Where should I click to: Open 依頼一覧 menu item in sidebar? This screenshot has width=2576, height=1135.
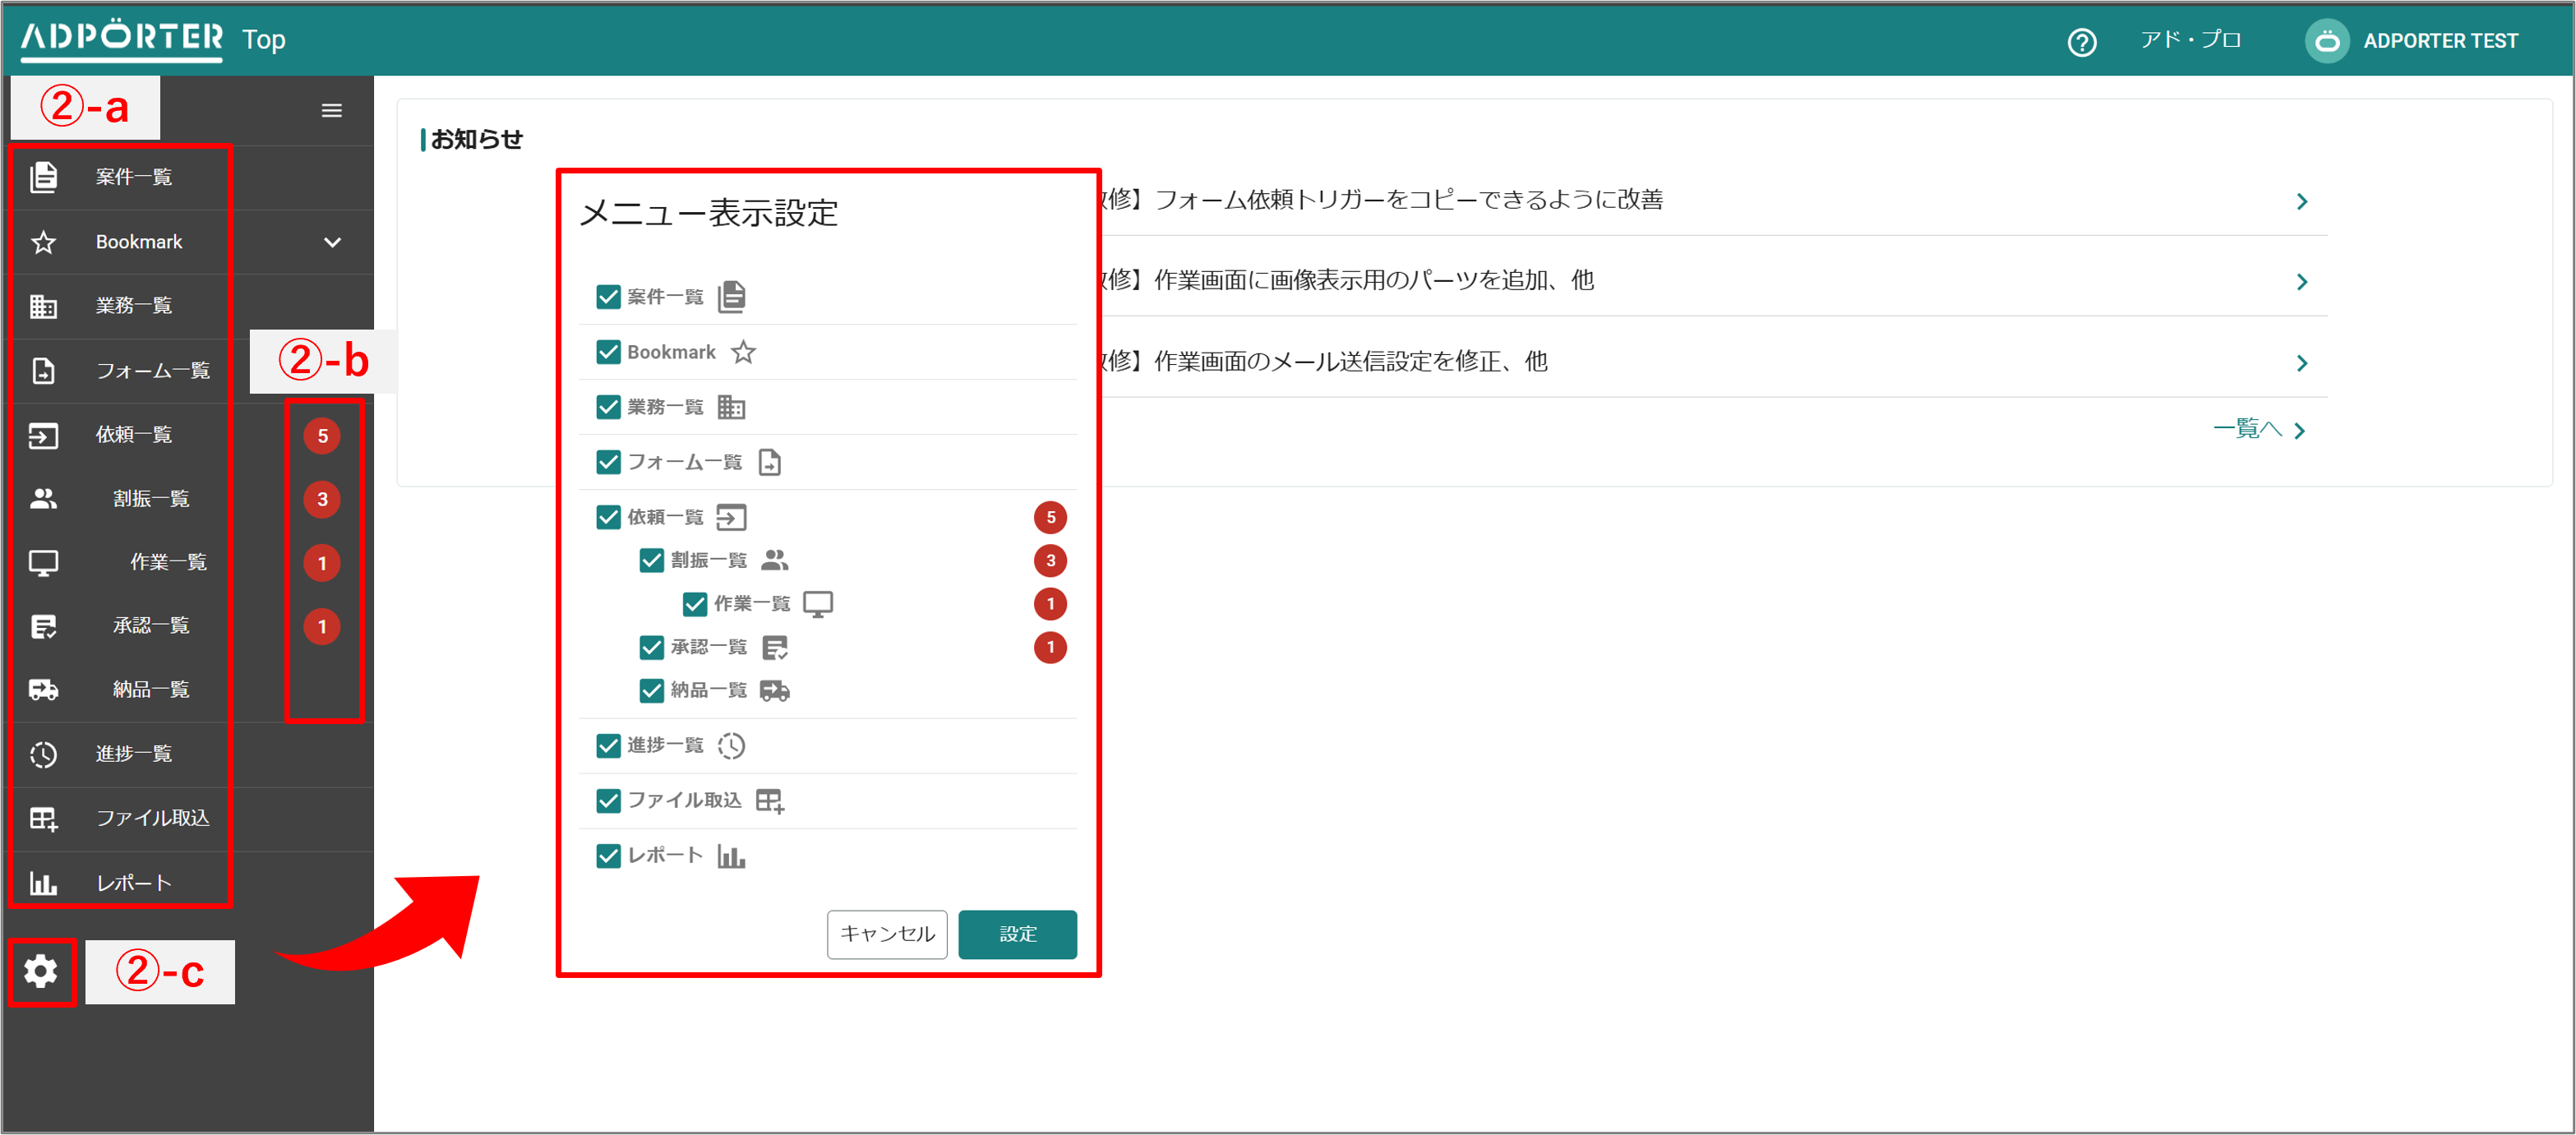tap(134, 435)
